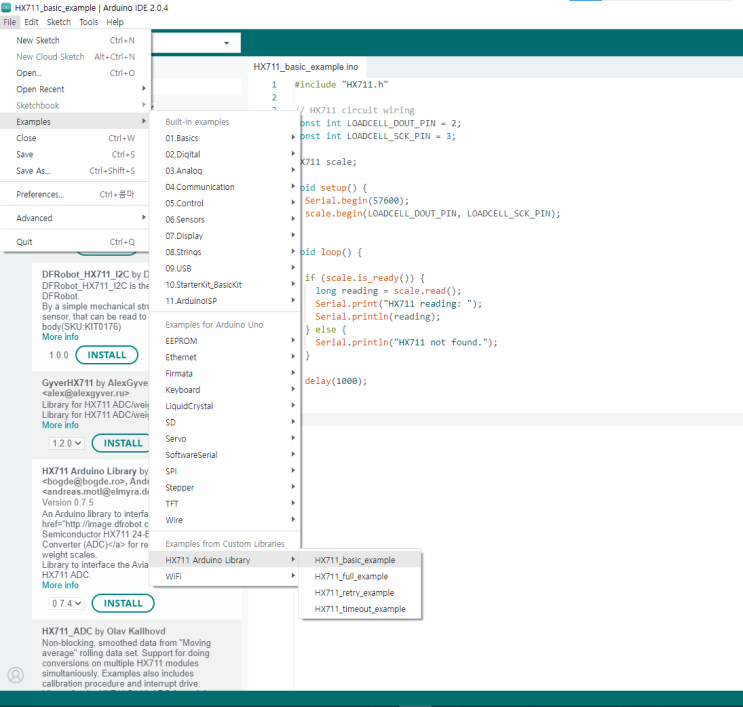
Task: Open More info link for GyverHX711
Action: point(60,425)
